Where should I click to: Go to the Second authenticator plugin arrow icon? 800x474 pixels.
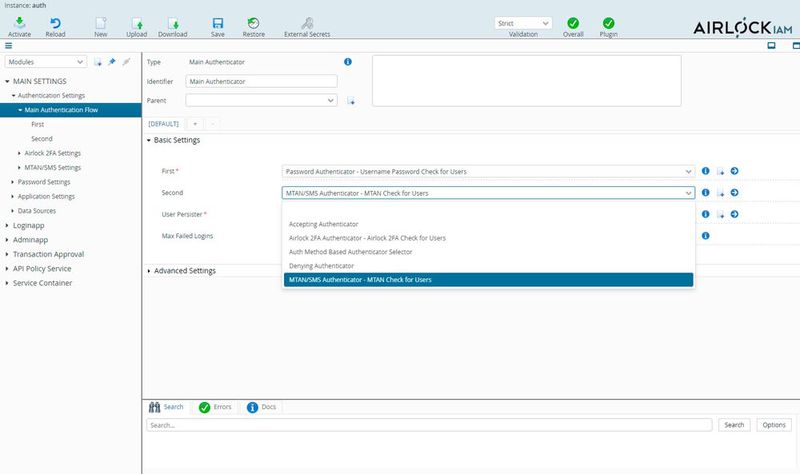[x=734, y=192]
